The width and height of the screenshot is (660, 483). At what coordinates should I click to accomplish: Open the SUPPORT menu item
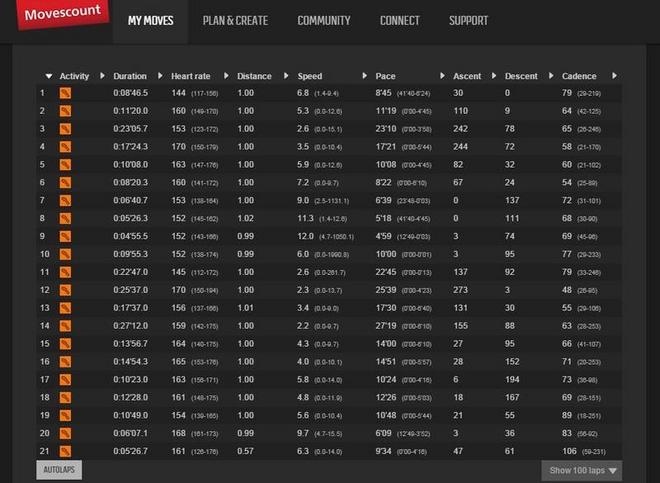click(x=468, y=21)
